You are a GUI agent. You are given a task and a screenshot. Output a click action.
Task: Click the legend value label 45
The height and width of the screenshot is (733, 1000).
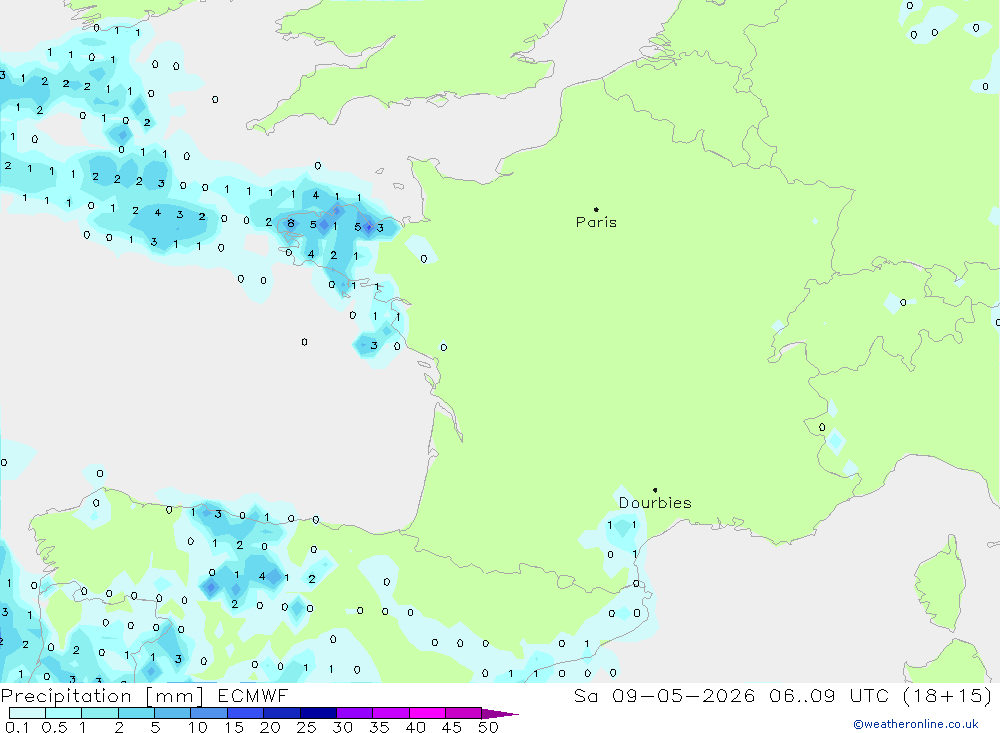pyautogui.click(x=452, y=727)
